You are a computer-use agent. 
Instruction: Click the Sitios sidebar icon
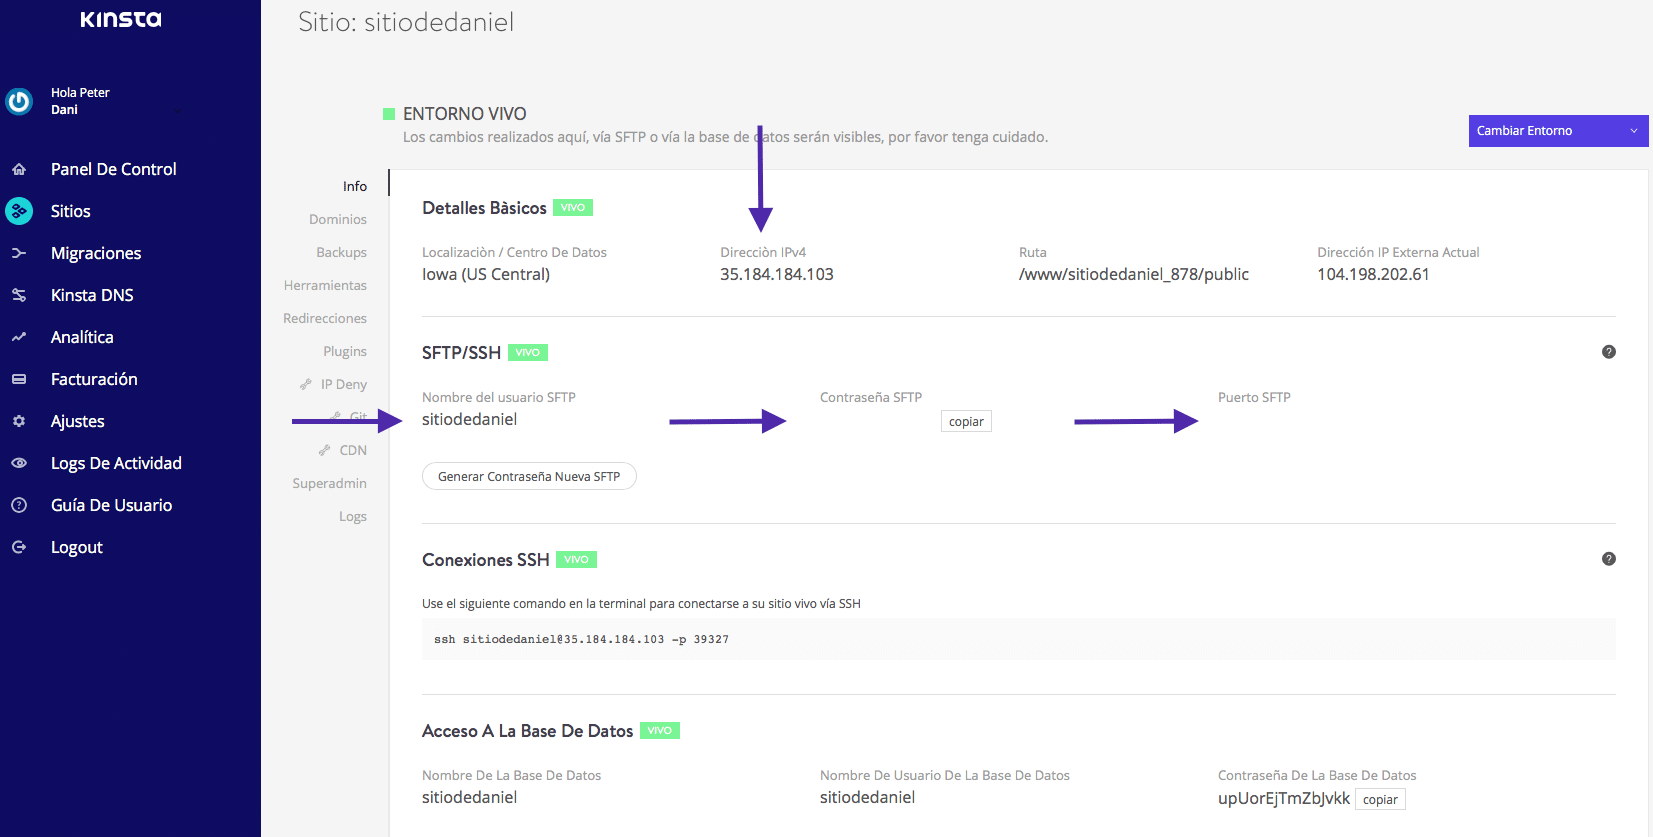coord(19,211)
